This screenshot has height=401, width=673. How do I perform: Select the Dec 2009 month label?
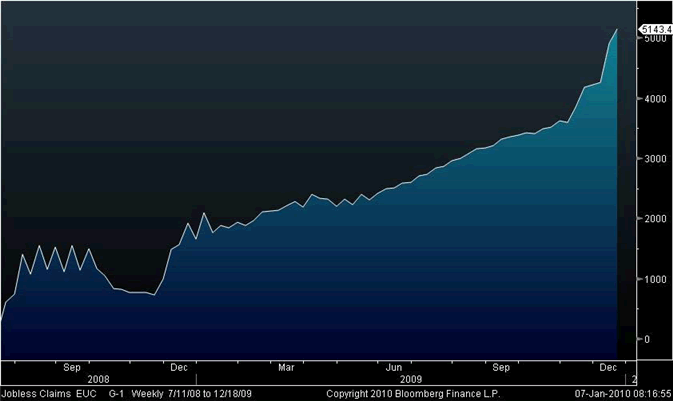click(x=608, y=368)
